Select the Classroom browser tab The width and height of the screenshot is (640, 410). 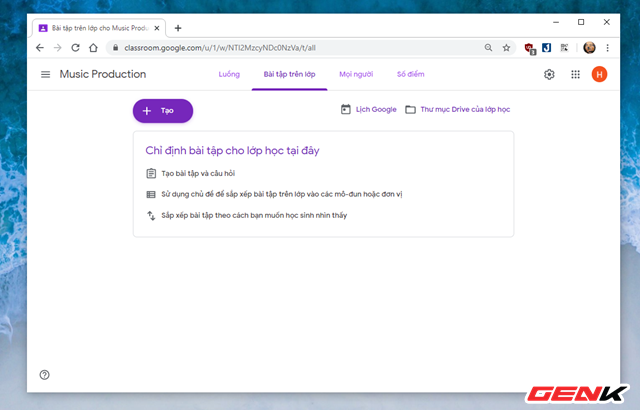coord(99,28)
